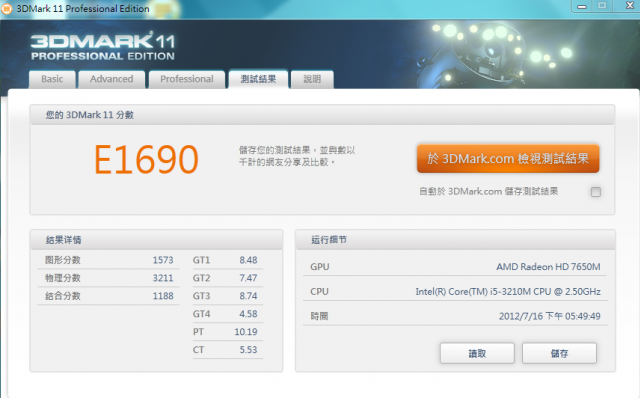Click the GT2 value 7.47
Viewport: 640px width, 398px height.
(248, 278)
